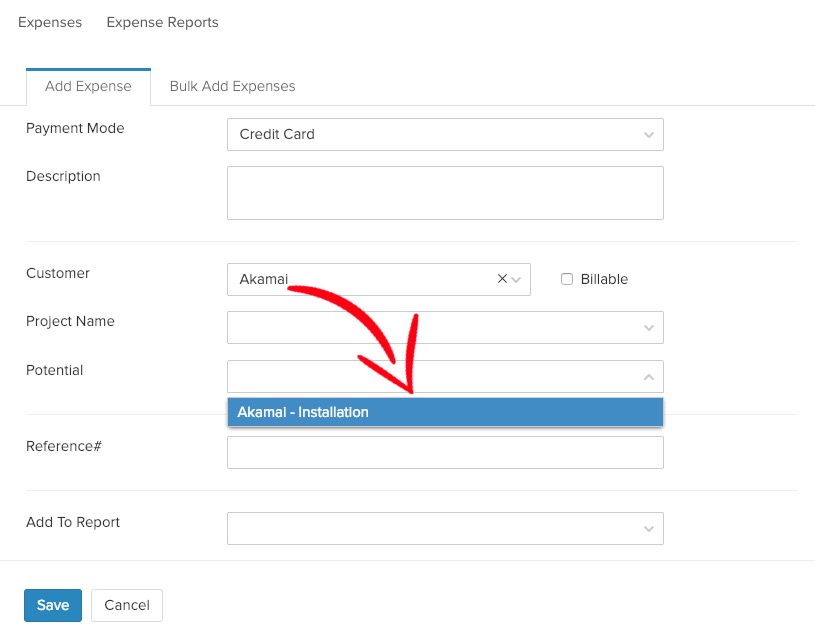Open Expense Reports in the top navigation
The image size is (815, 634).
(x=162, y=22)
